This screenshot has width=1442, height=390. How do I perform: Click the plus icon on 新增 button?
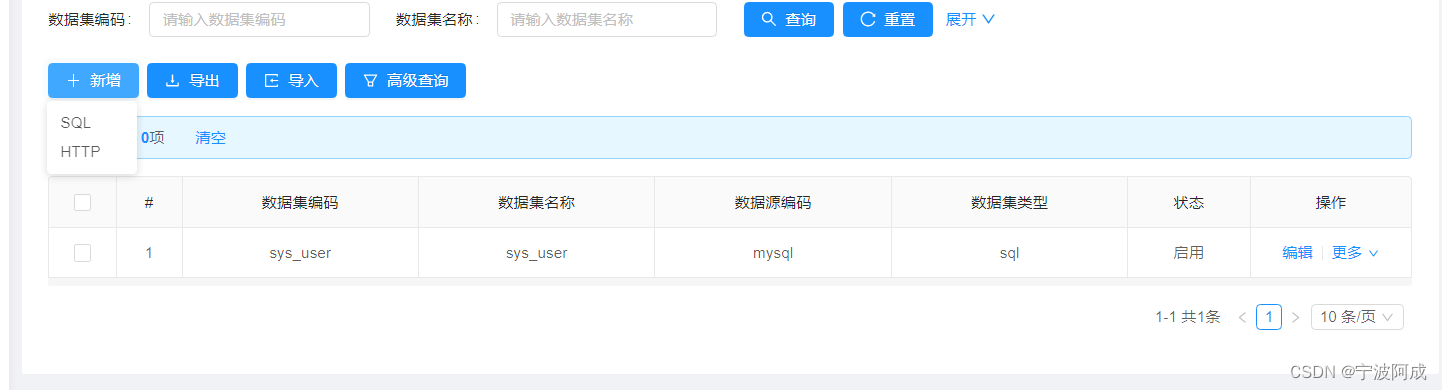(73, 81)
